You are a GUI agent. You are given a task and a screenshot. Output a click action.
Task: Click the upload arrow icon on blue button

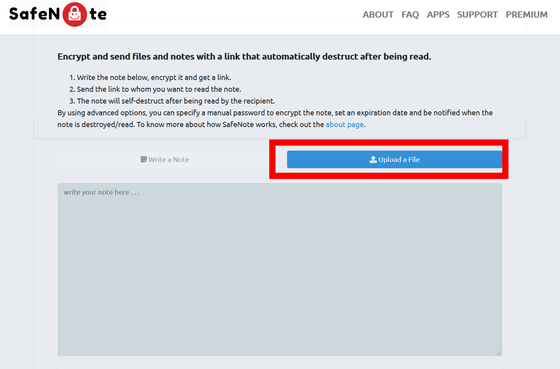coord(373,159)
